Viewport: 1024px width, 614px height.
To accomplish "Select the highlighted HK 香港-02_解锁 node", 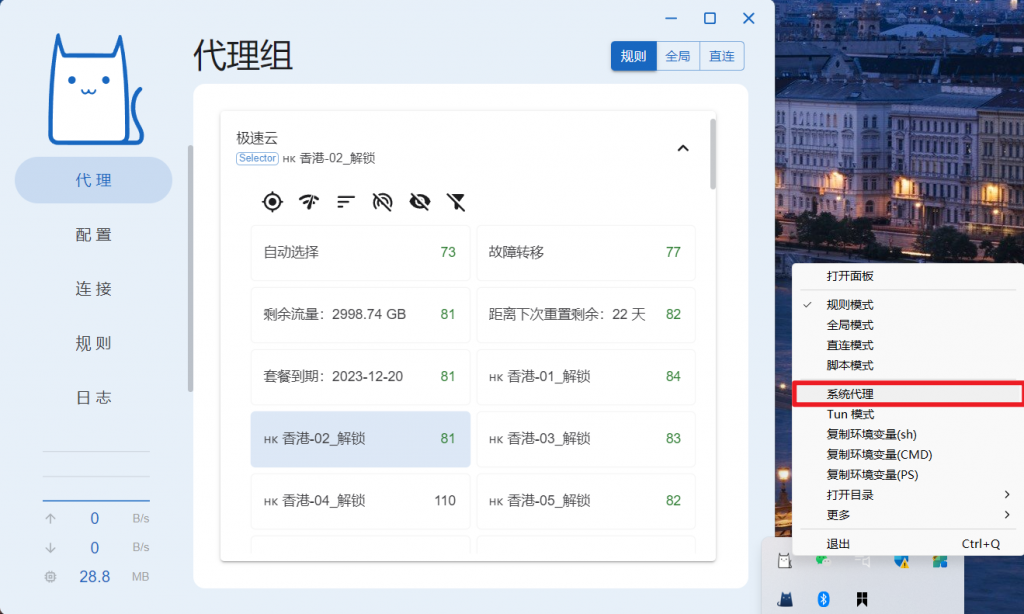I will click(x=360, y=439).
